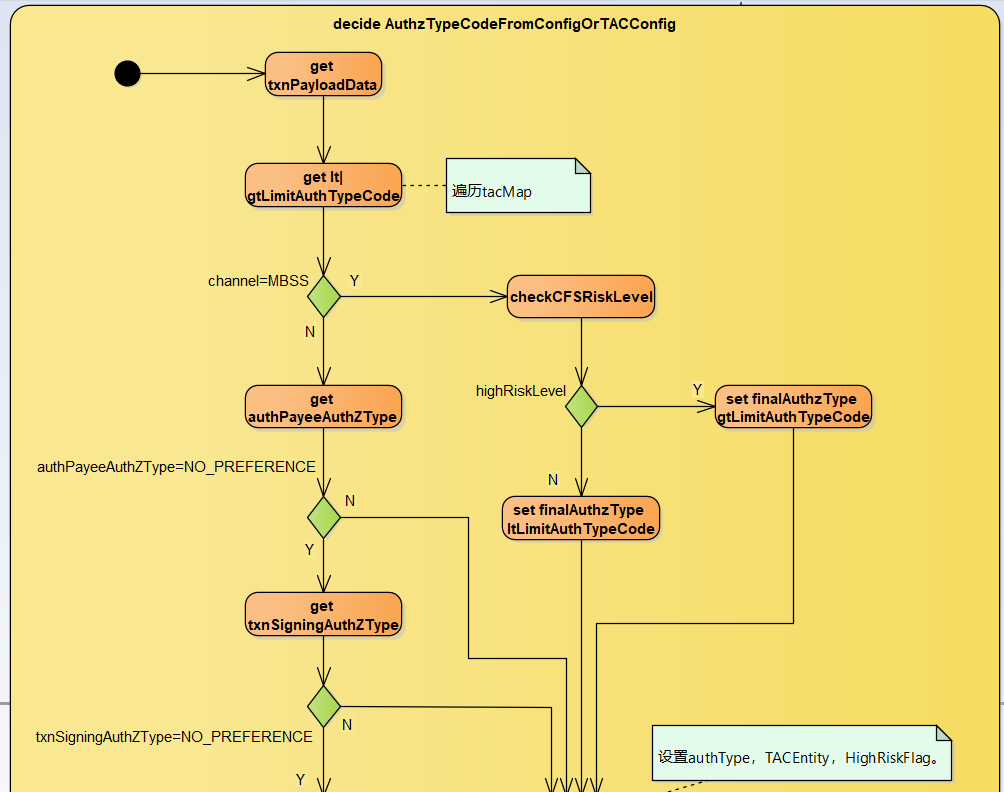Image resolution: width=1004 pixels, height=792 pixels.
Task: Select the highRiskLevel decision diamond
Action: point(582,407)
